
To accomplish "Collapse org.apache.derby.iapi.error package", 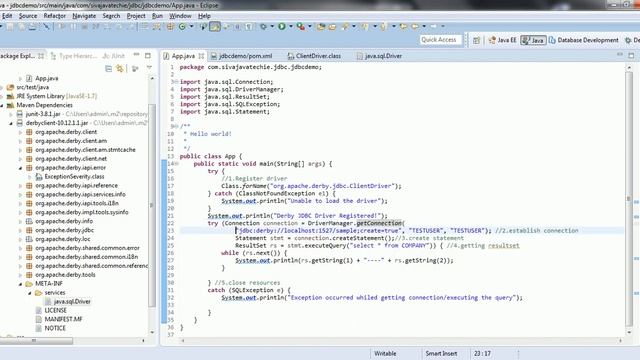I will [x=20, y=168].
